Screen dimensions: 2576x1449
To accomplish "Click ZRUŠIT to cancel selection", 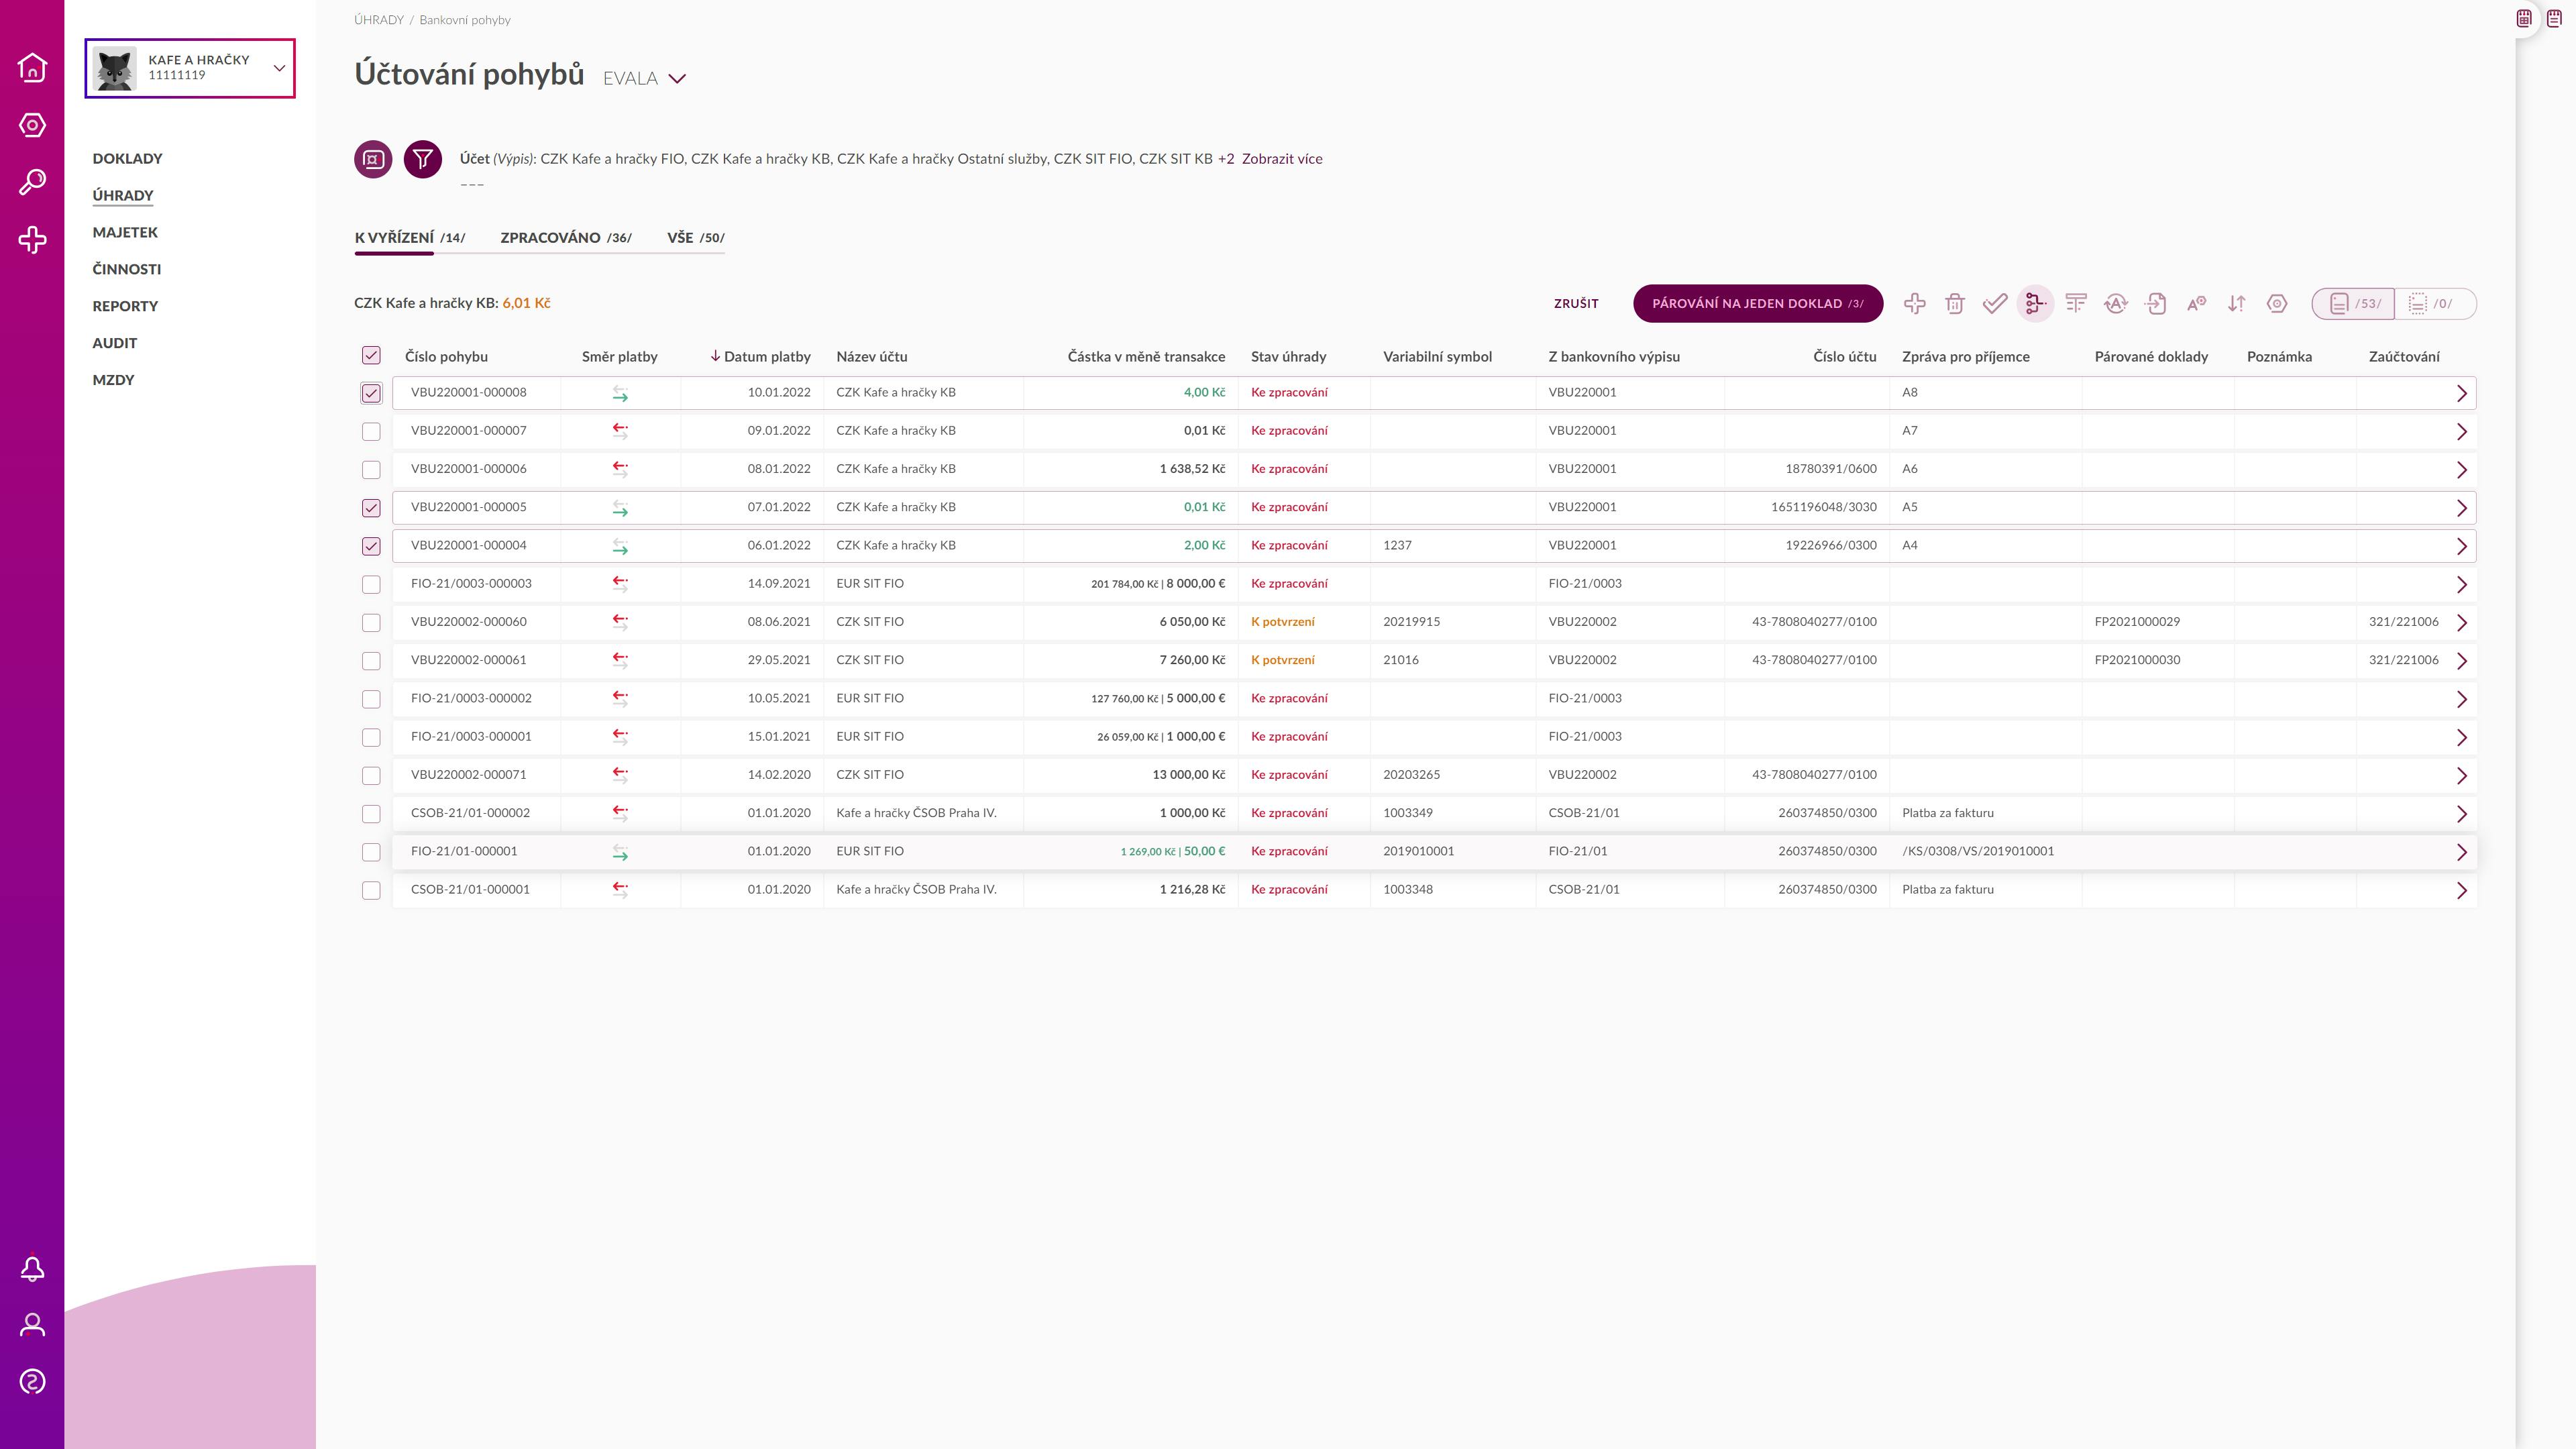I will pyautogui.click(x=1576, y=303).
